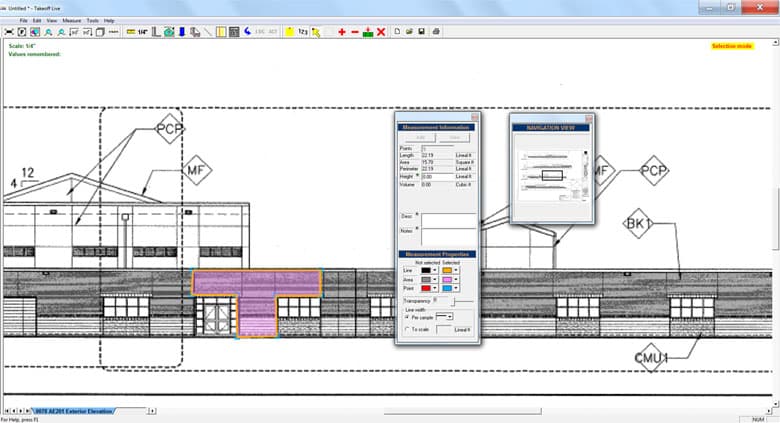
Task: Open the Line not-selected color dropdown
Action: (436, 270)
